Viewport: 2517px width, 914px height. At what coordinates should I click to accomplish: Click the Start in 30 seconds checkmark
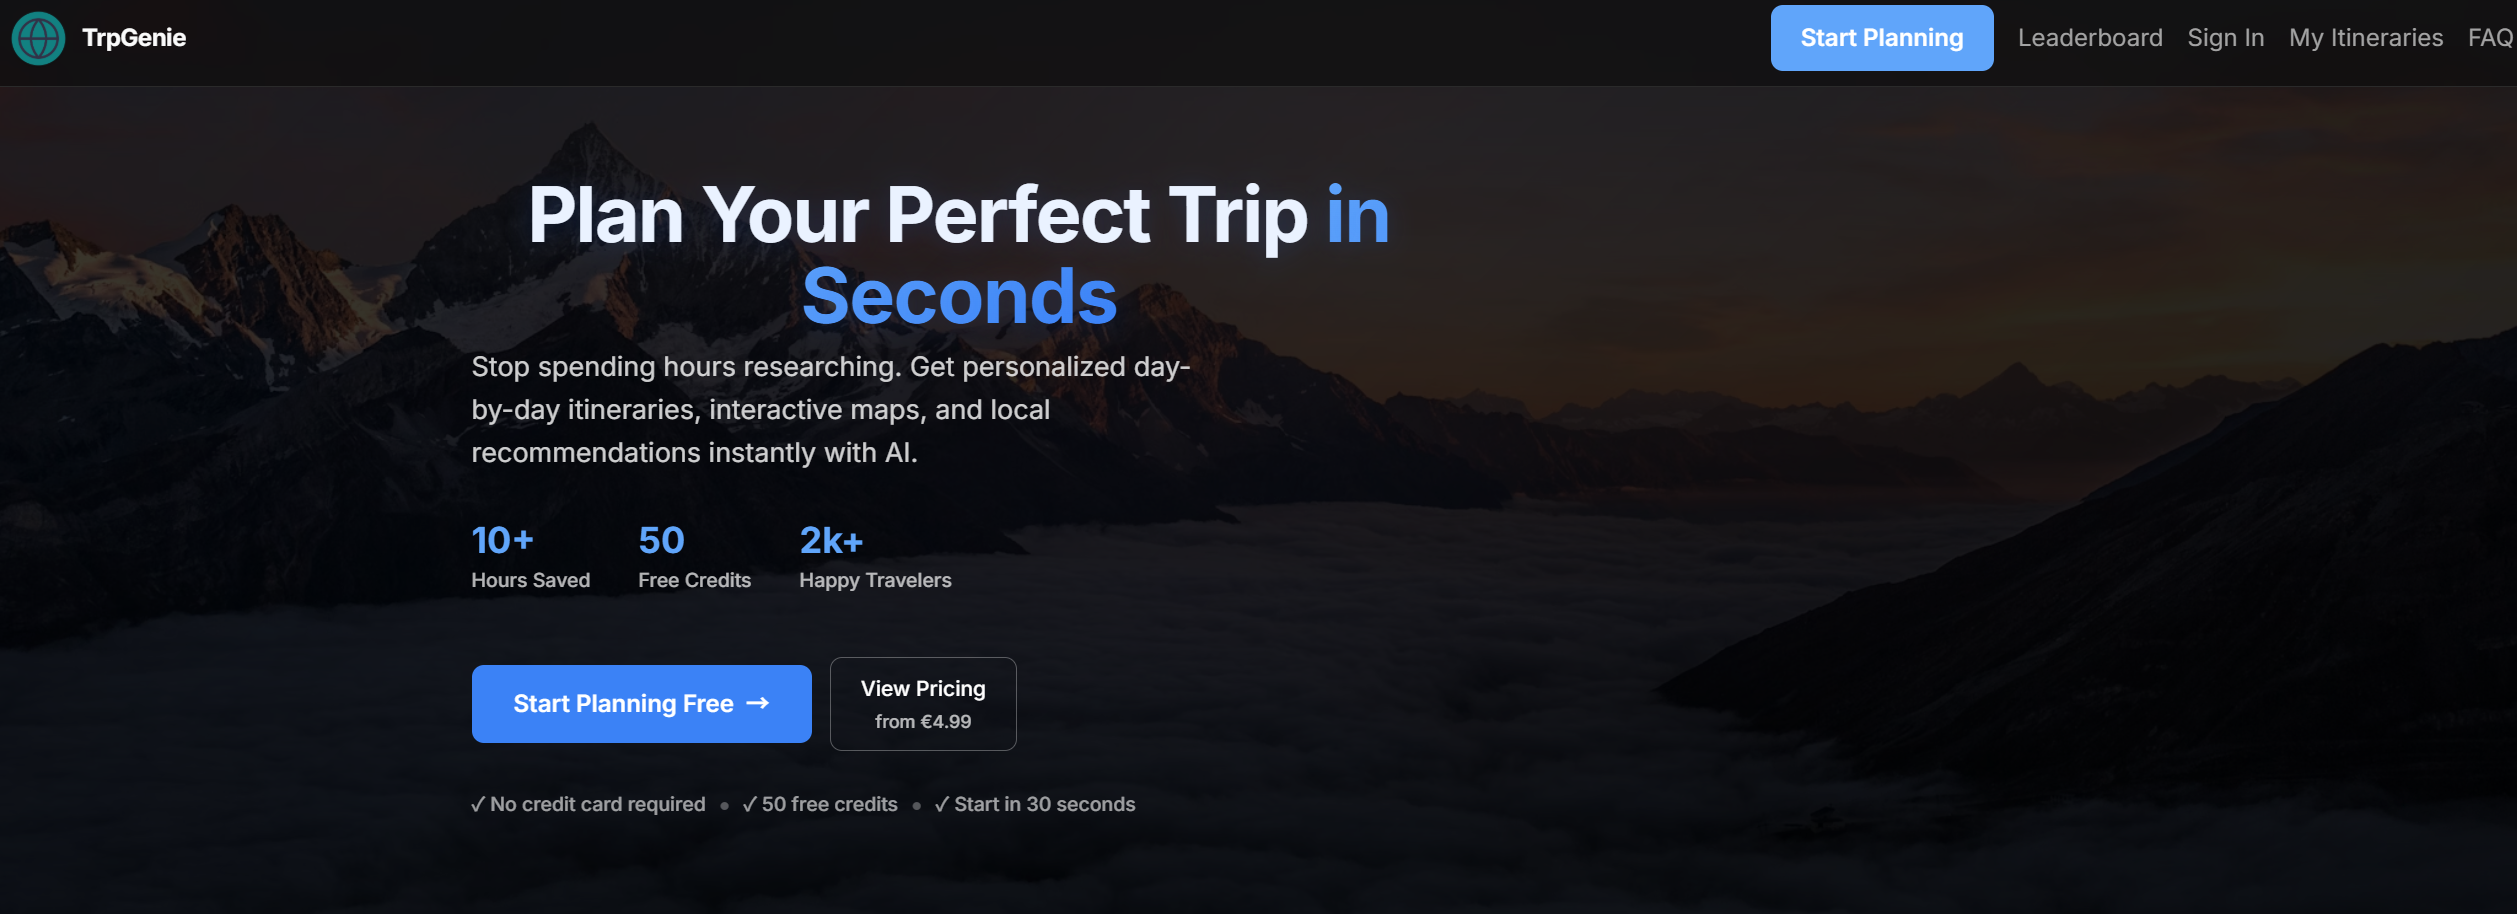1035,805
